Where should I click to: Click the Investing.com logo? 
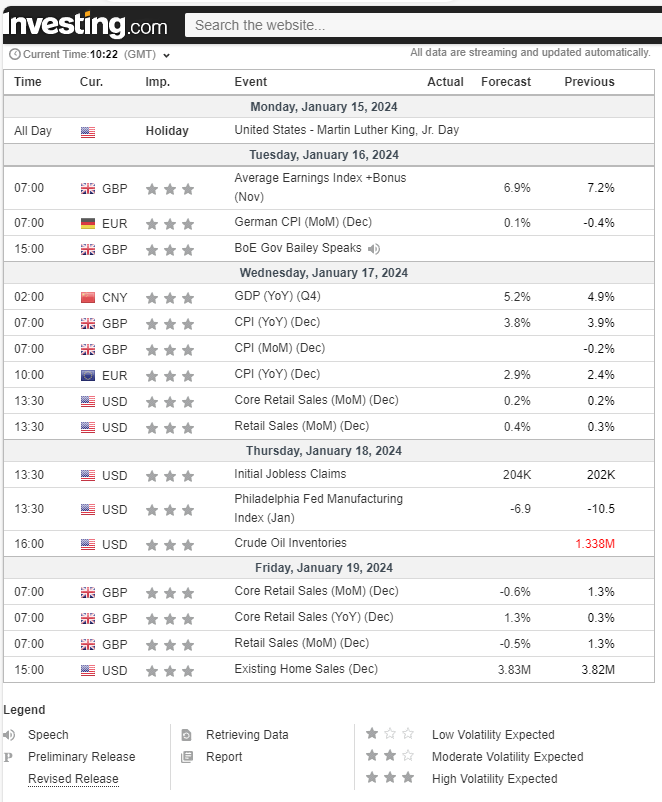tap(86, 24)
